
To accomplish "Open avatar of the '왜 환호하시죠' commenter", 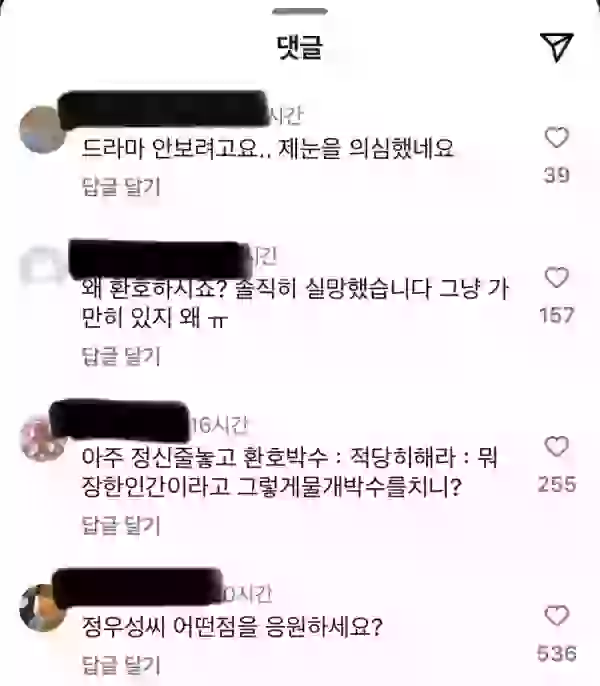I will point(42,267).
